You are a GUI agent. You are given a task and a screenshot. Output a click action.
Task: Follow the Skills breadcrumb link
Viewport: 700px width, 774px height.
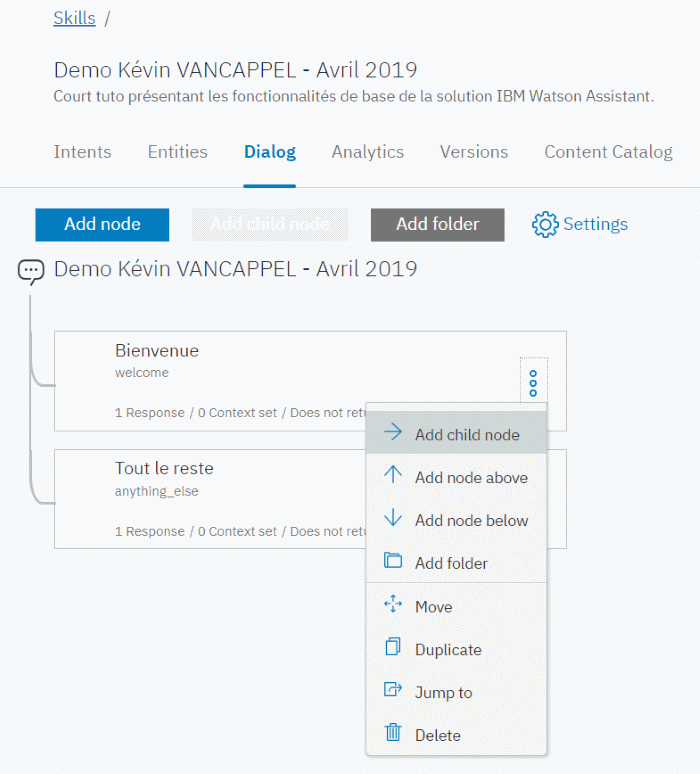(75, 18)
